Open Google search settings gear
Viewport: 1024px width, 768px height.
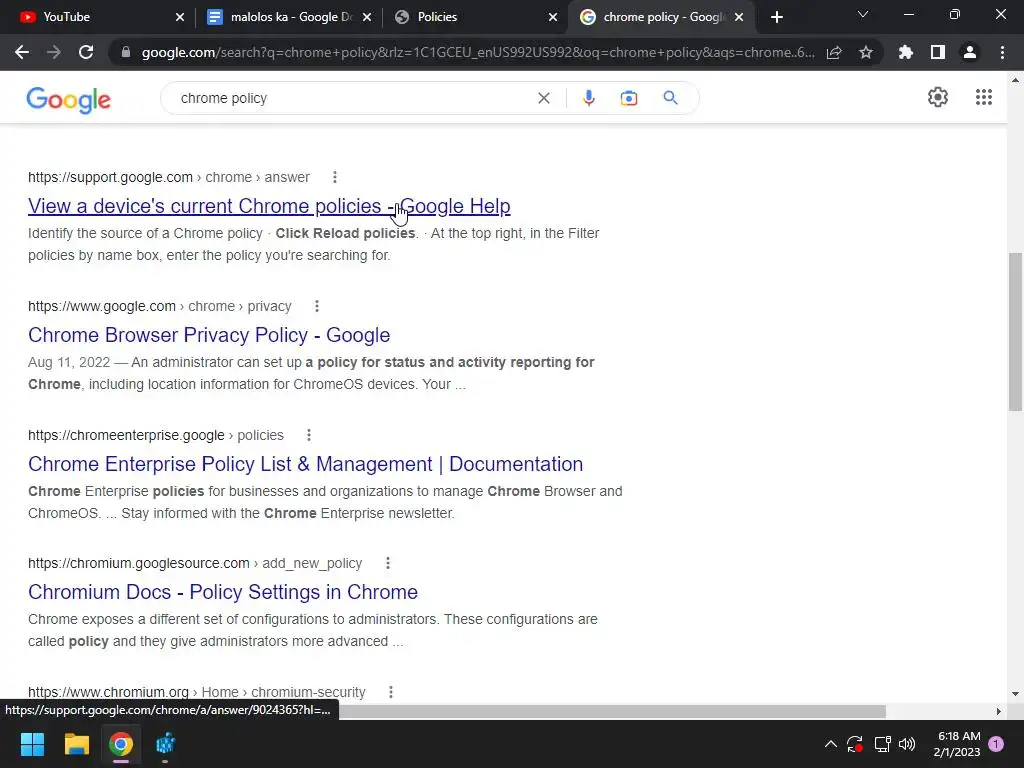(938, 97)
